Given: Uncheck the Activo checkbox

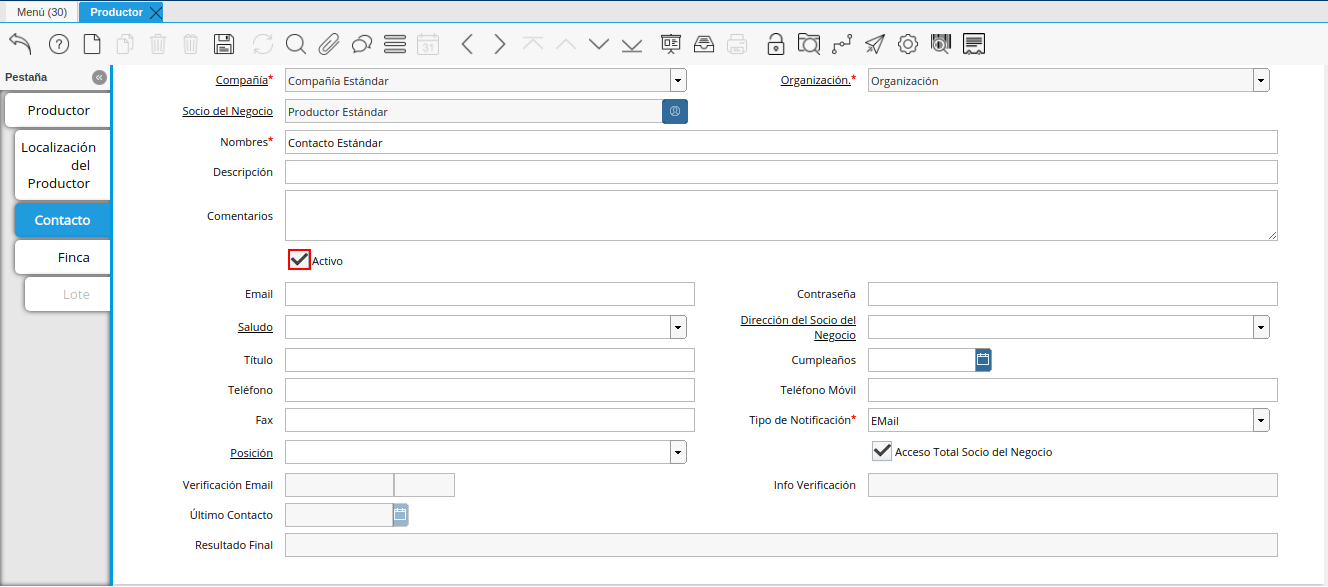Looking at the screenshot, I should coord(299,260).
